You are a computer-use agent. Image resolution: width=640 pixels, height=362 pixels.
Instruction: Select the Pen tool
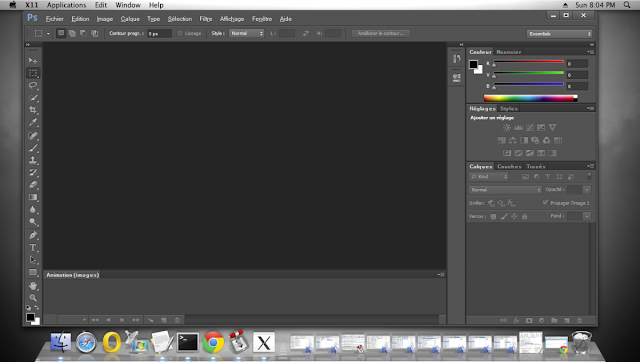[x=33, y=235]
